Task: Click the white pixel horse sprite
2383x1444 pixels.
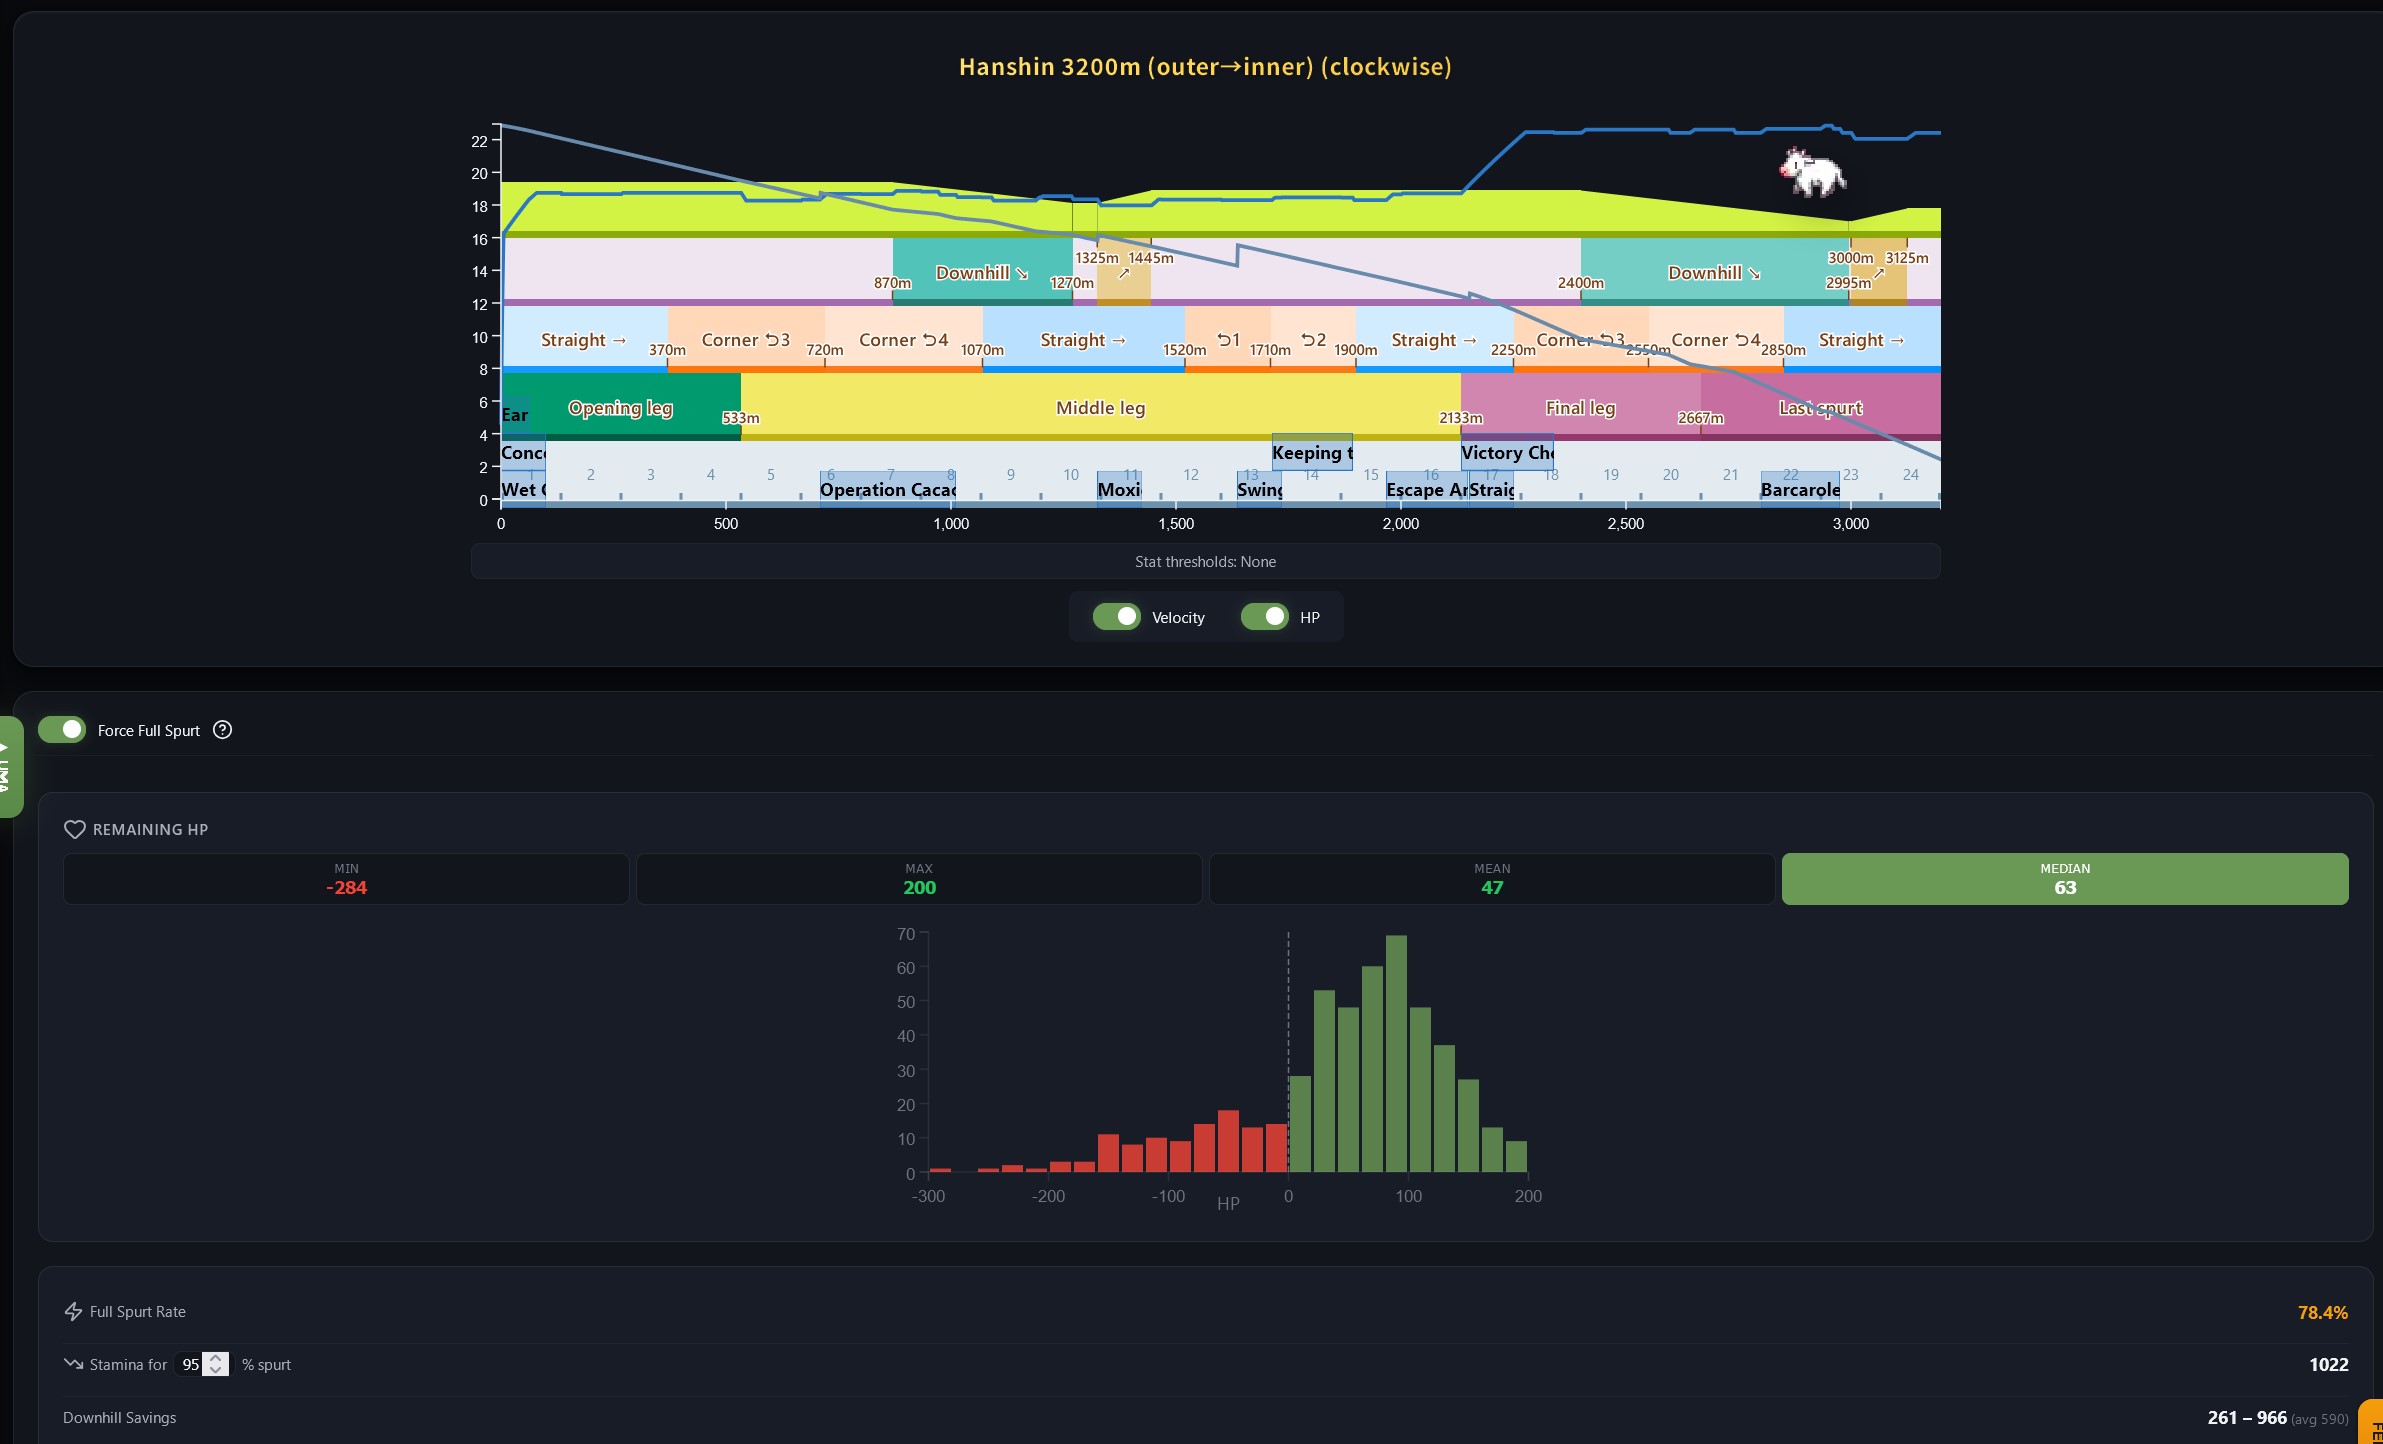Action: click(x=1813, y=172)
